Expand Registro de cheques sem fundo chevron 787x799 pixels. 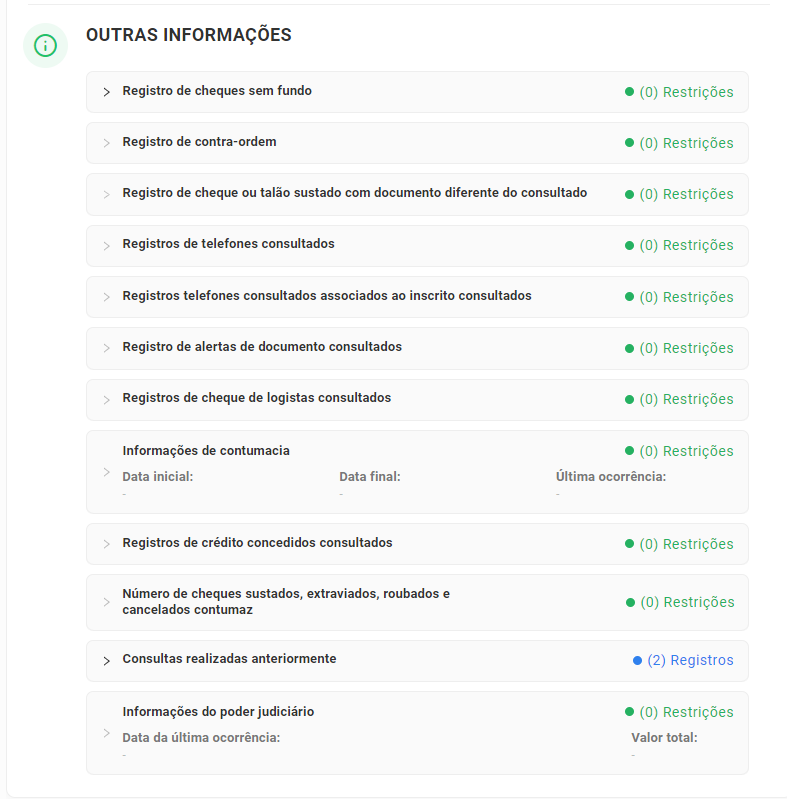107,92
